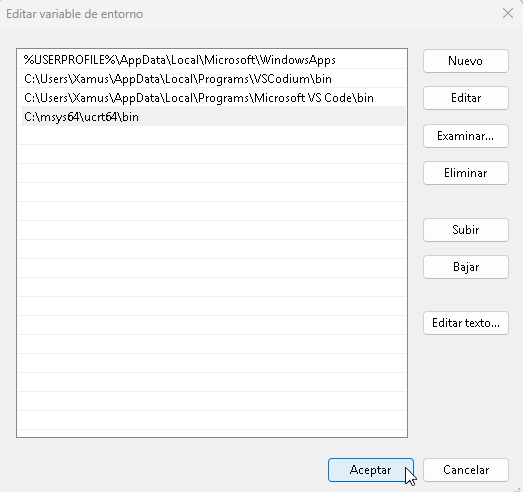This screenshot has height=492, width=523.
Task: Open the Examinar... folder browser
Action: [466, 136]
